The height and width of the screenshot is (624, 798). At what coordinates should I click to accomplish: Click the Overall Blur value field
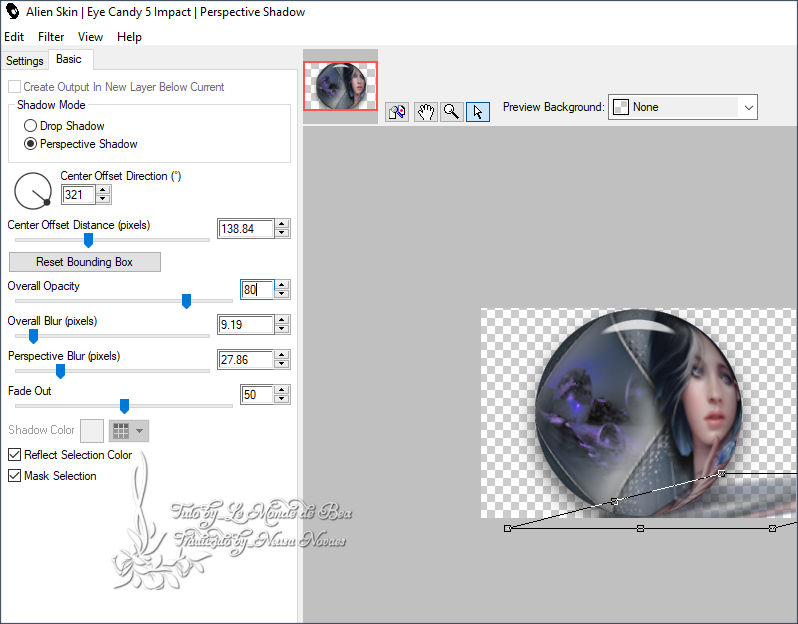[246, 324]
